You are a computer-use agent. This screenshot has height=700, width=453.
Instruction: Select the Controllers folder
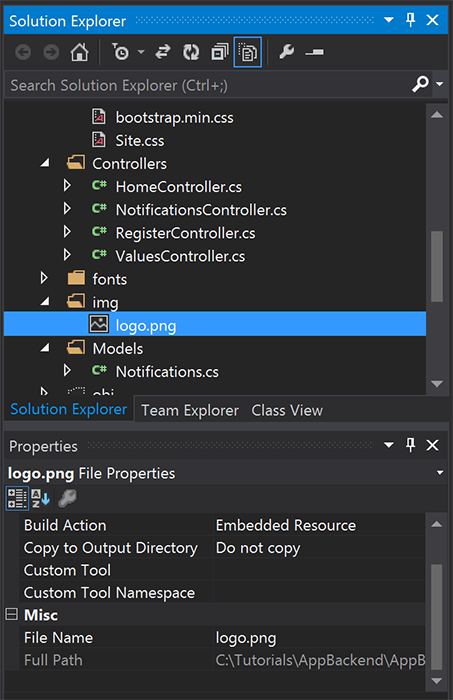point(129,164)
